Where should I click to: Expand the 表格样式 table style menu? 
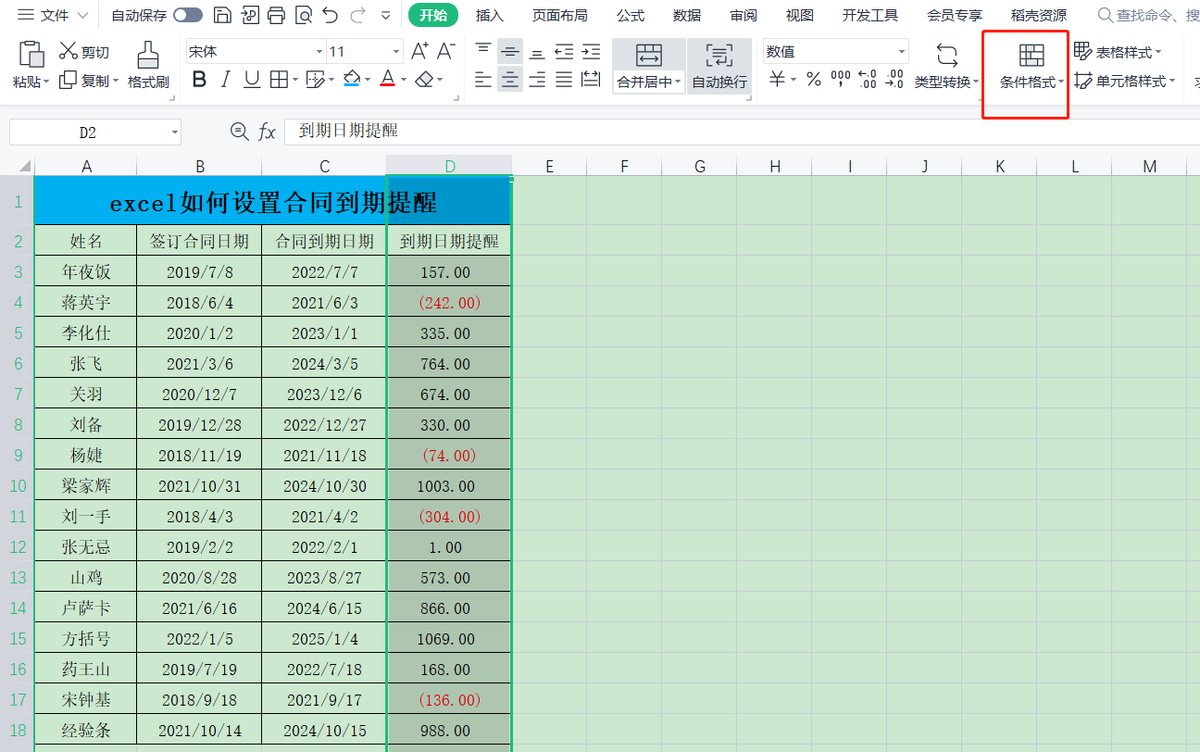coord(1118,52)
